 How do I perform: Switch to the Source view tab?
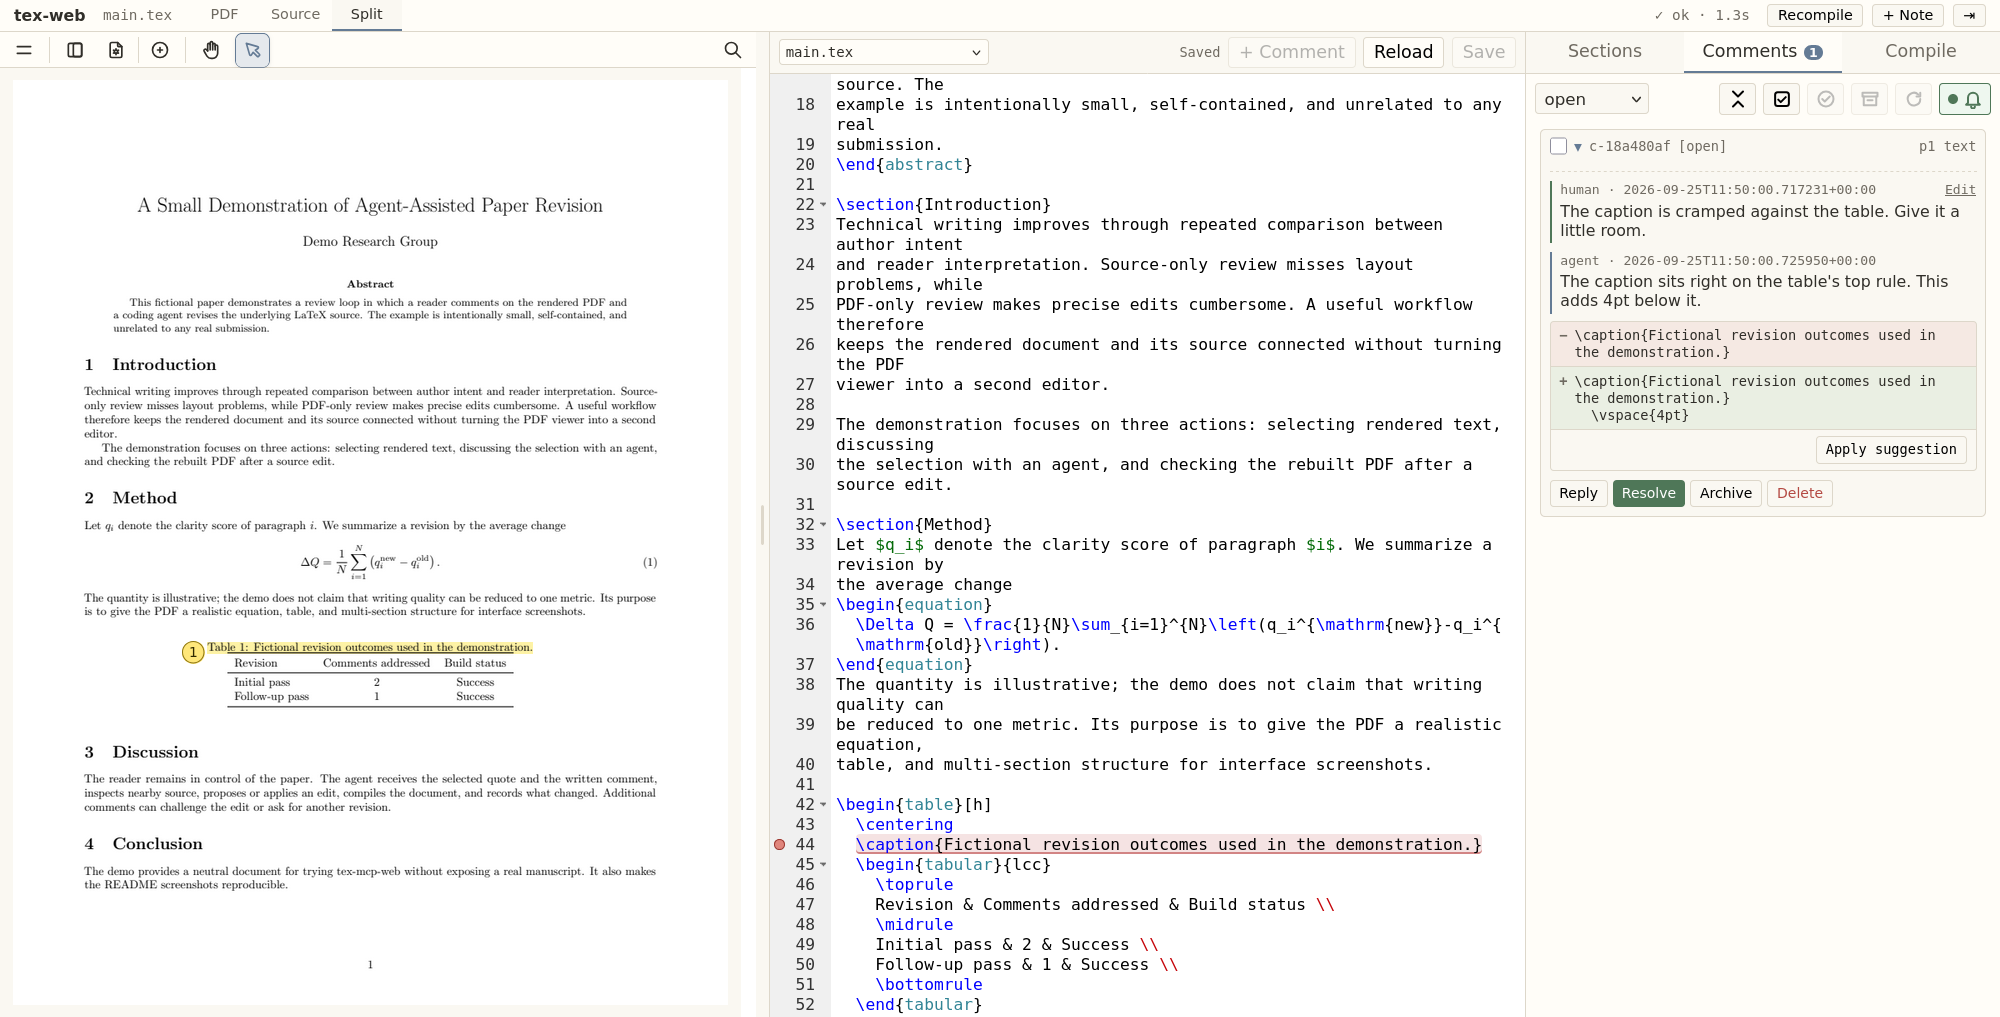tap(295, 14)
